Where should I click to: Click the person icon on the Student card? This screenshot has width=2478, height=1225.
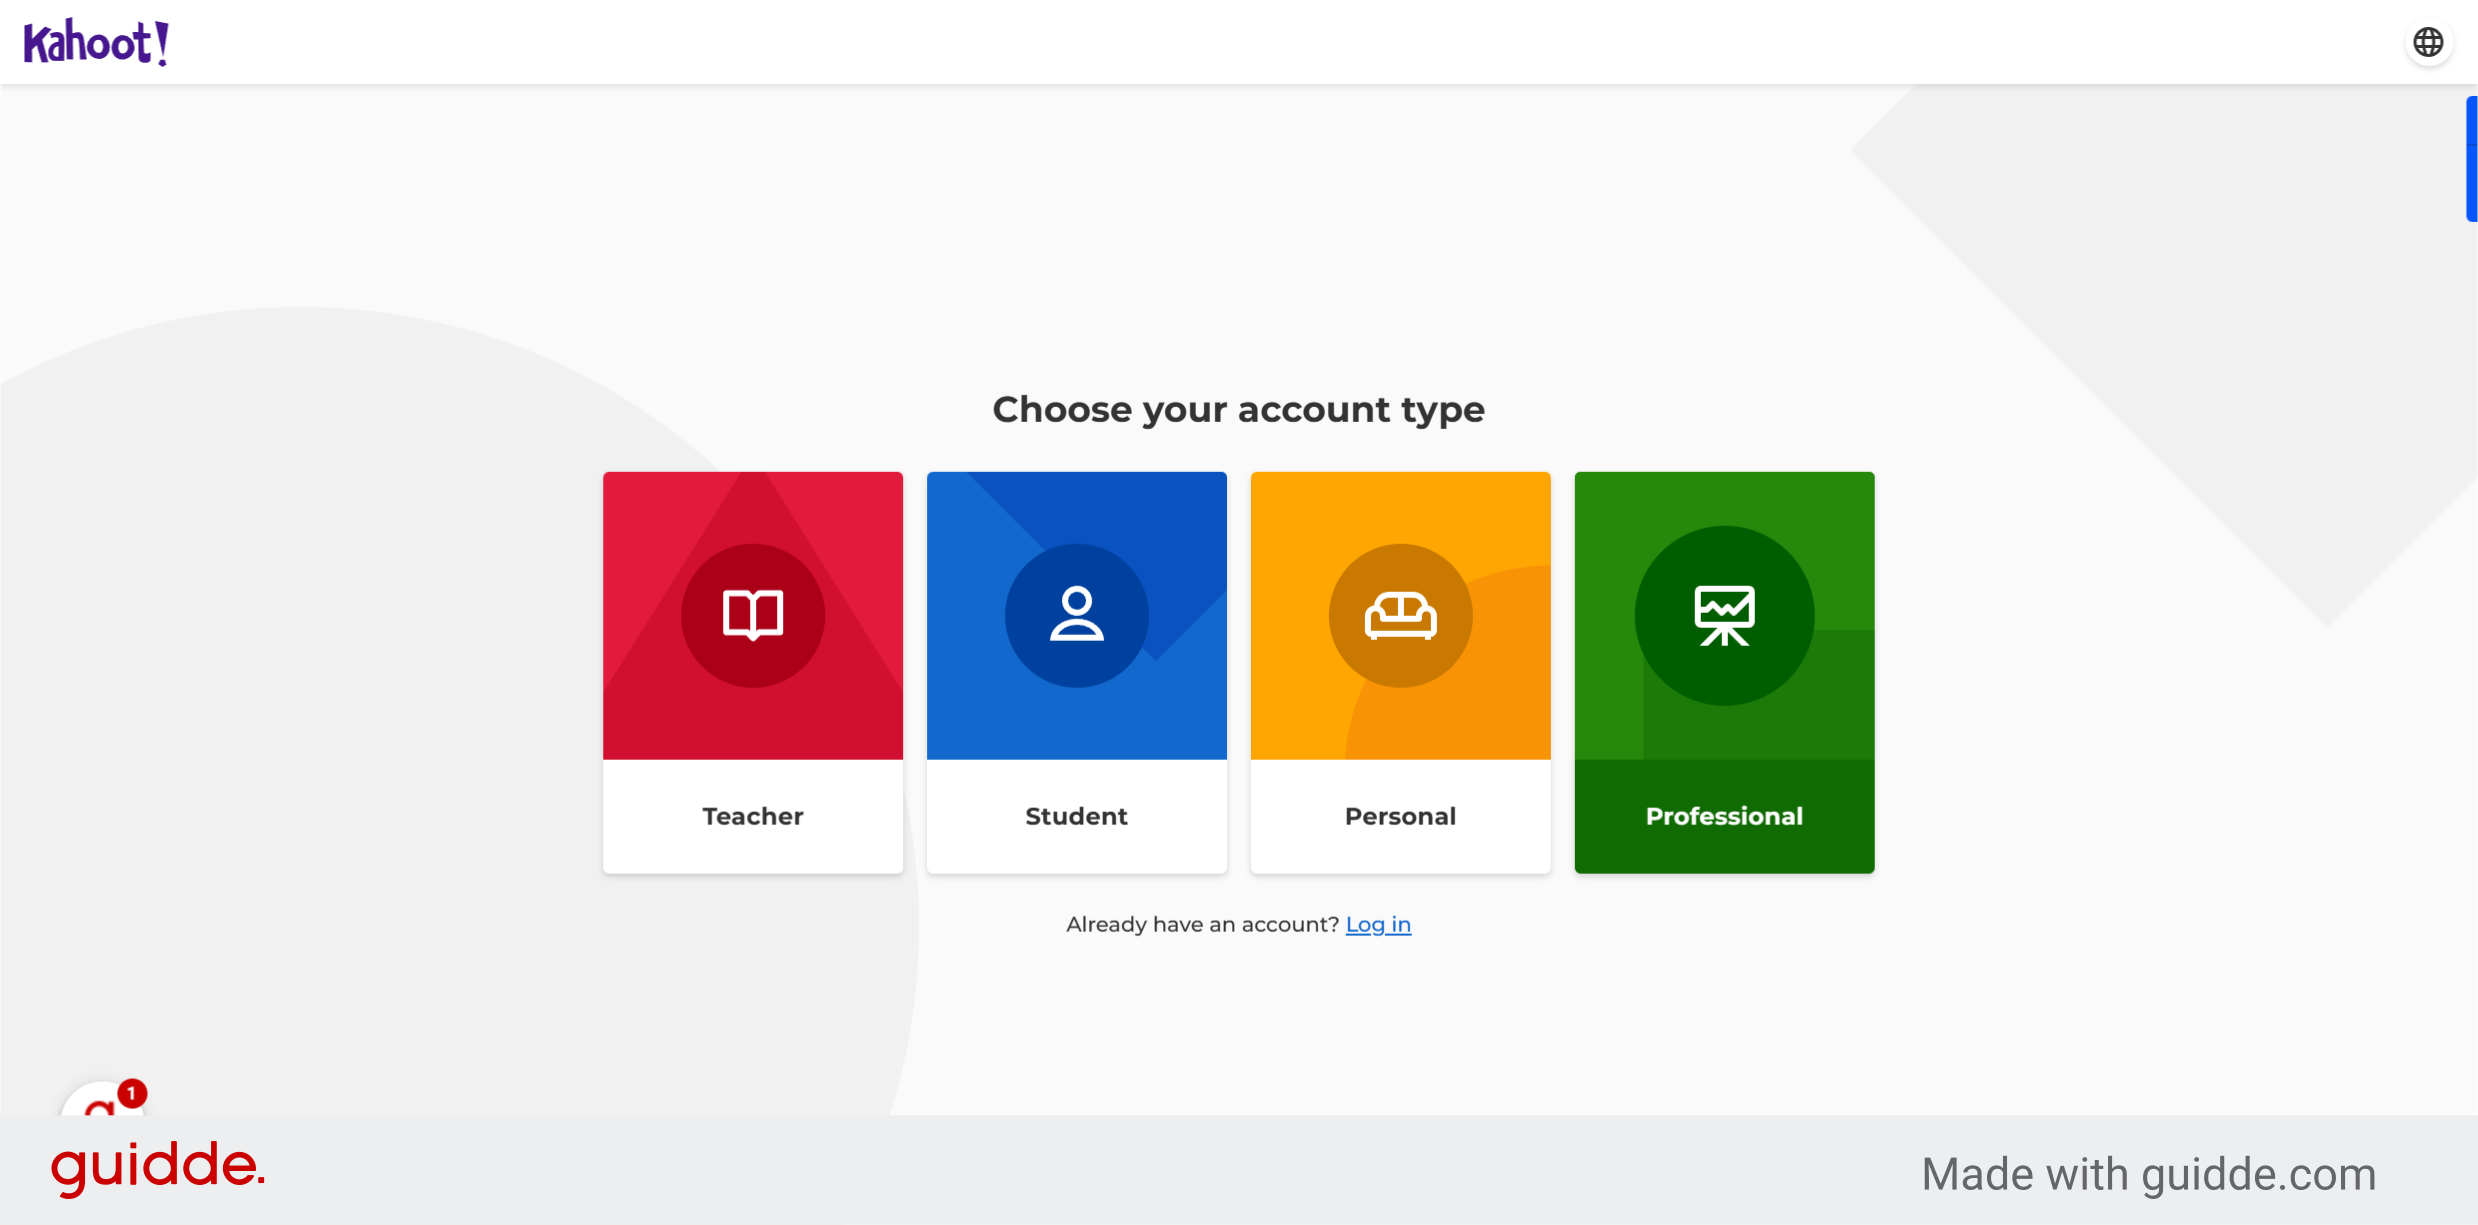[1076, 614]
